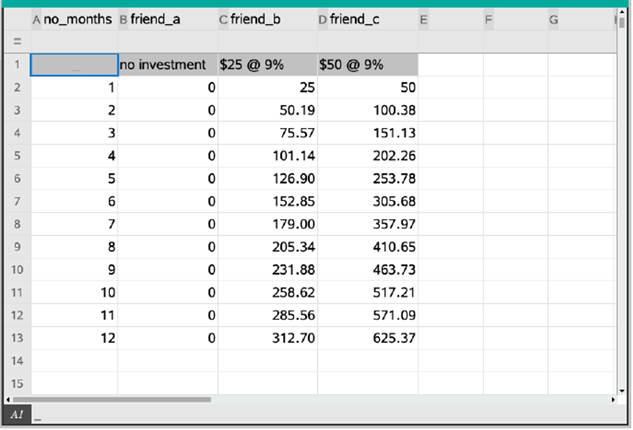Select the friend_b column header
This screenshot has height=430, width=633.
click(x=267, y=19)
